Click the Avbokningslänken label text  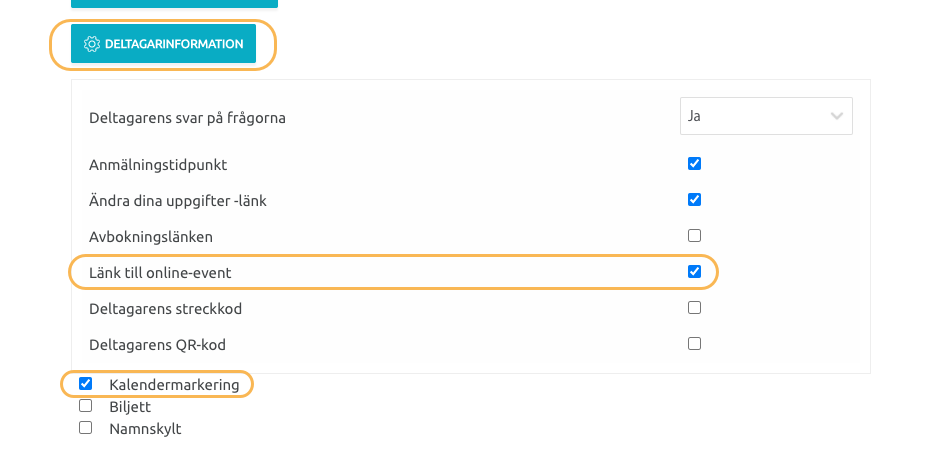coord(151,237)
